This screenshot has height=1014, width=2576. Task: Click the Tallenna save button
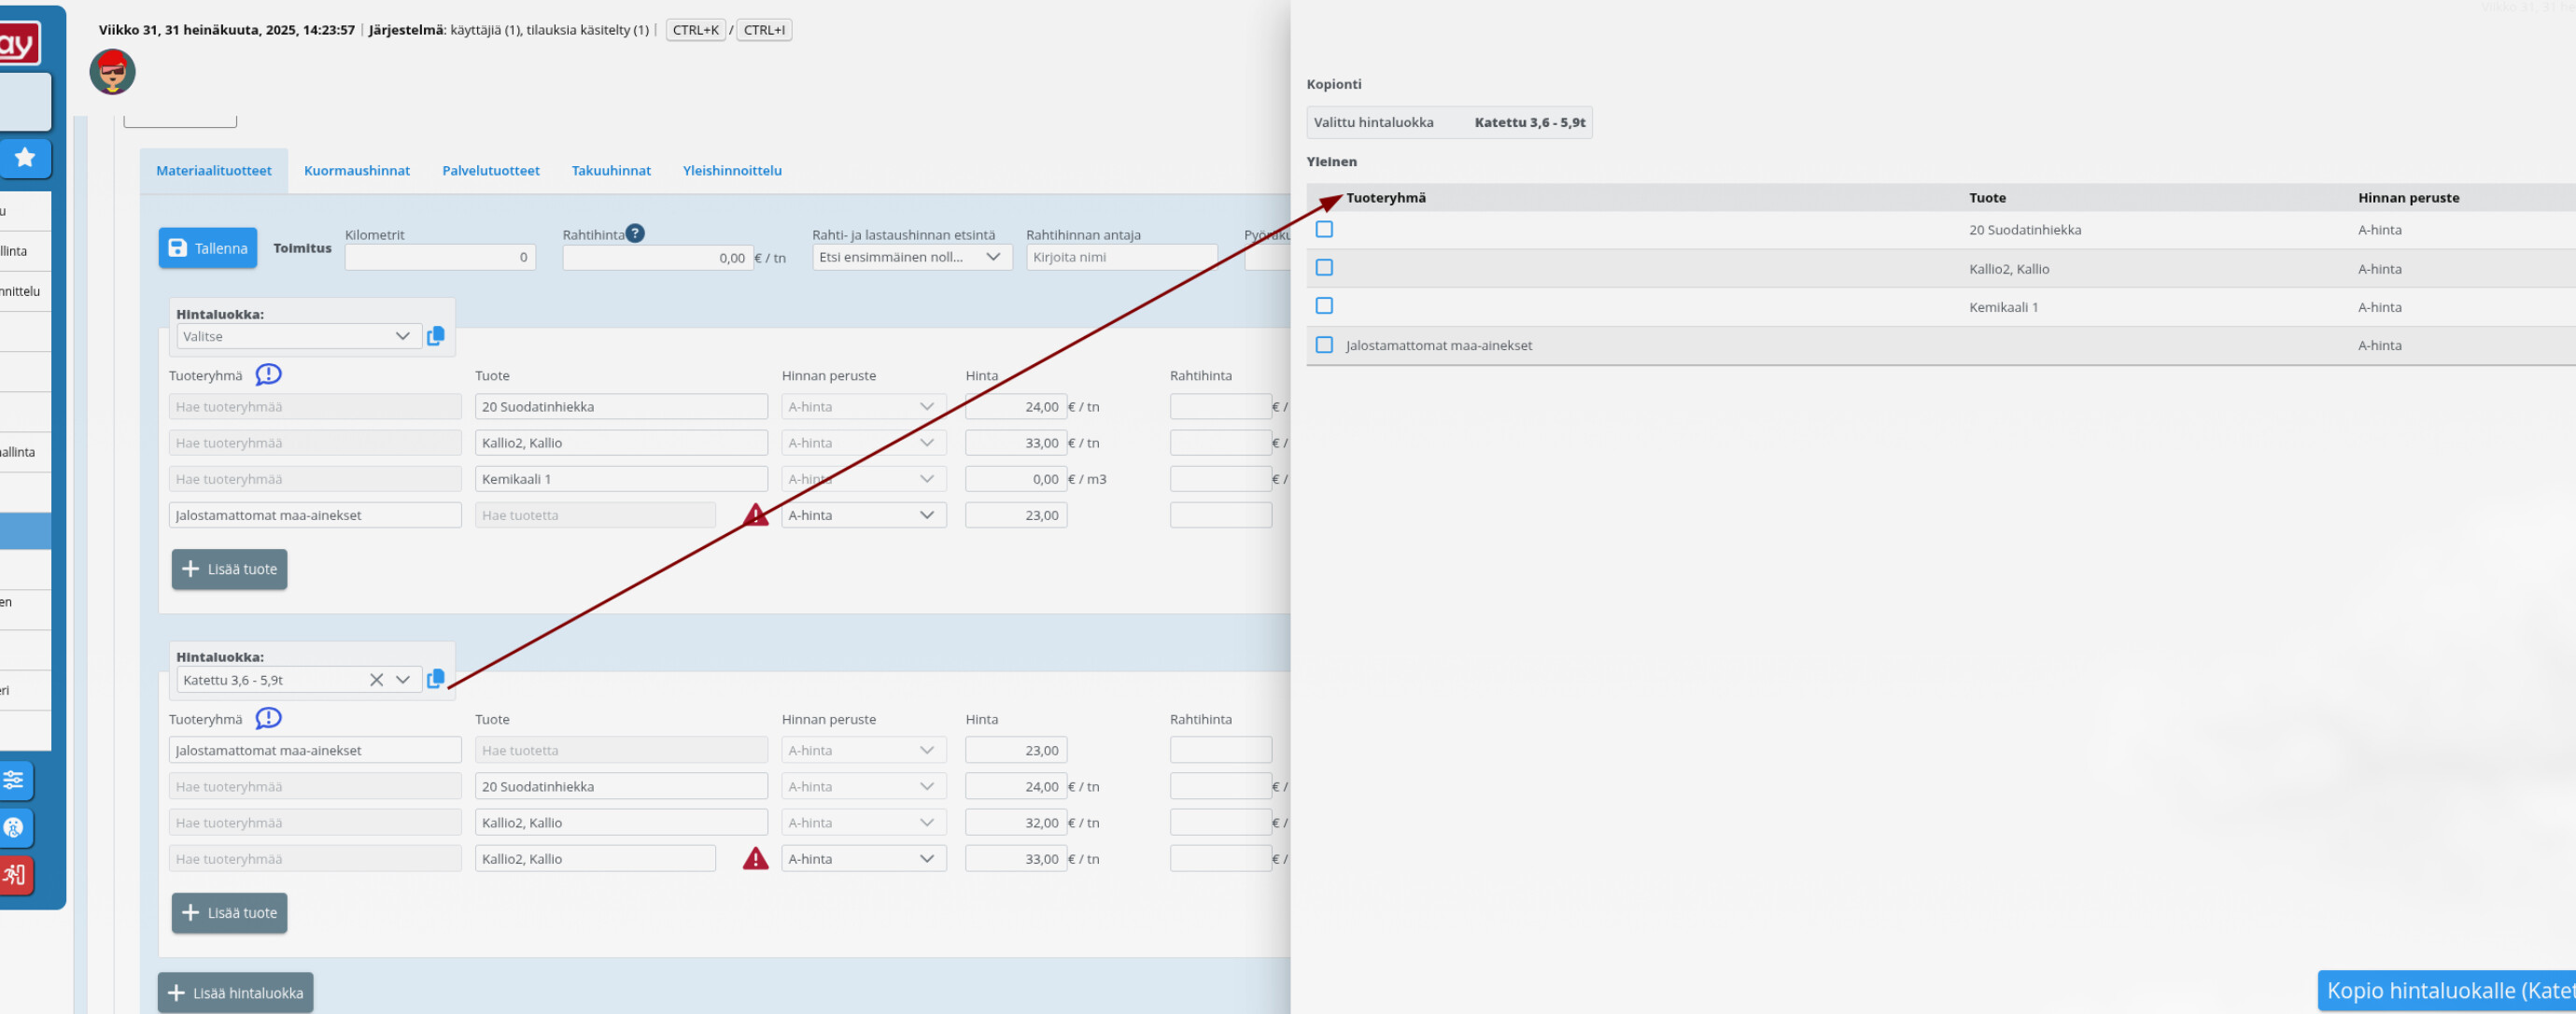coord(208,248)
